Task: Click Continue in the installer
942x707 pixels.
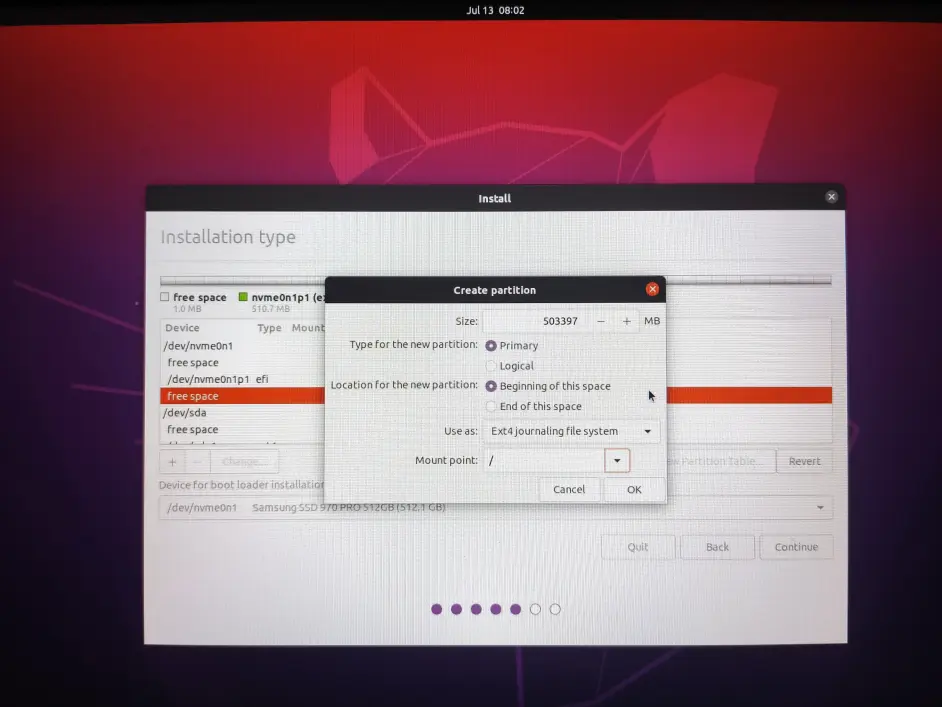Action: pyautogui.click(x=796, y=547)
